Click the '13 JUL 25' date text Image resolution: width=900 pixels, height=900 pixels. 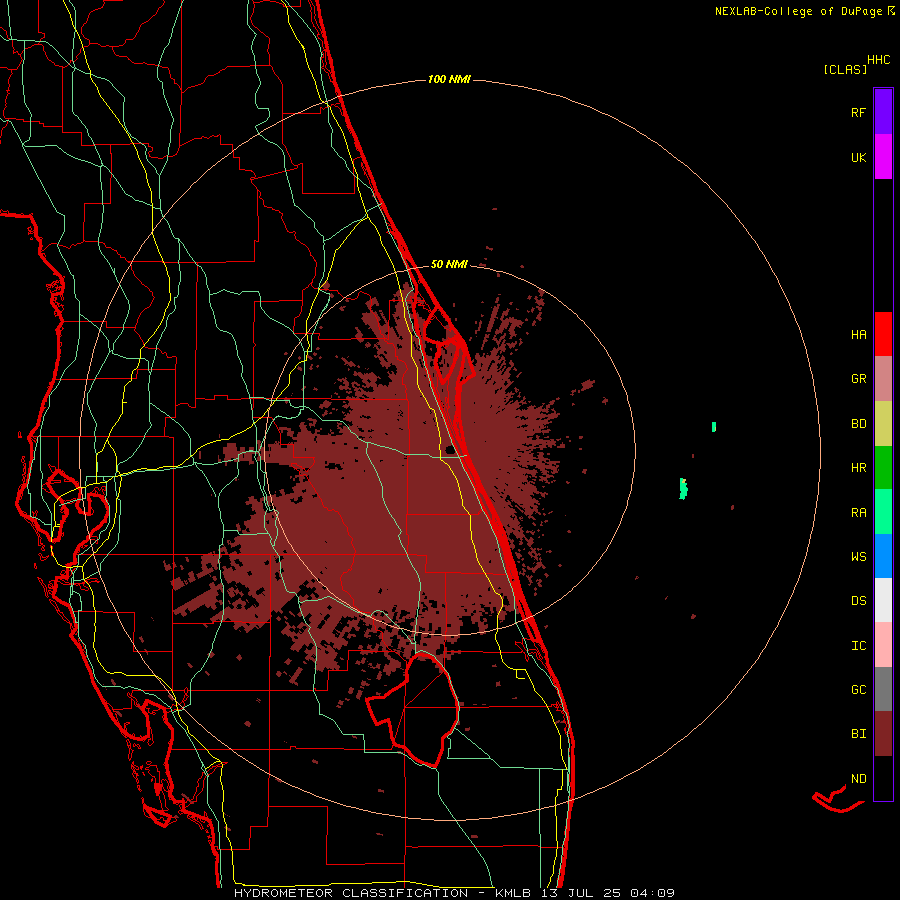pos(580,893)
